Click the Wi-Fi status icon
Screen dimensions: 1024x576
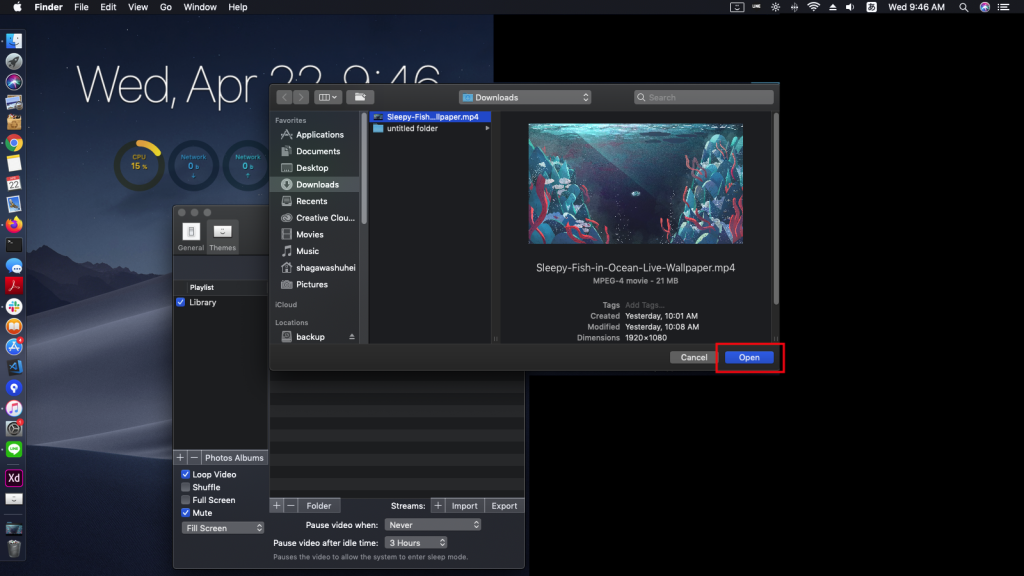813,7
